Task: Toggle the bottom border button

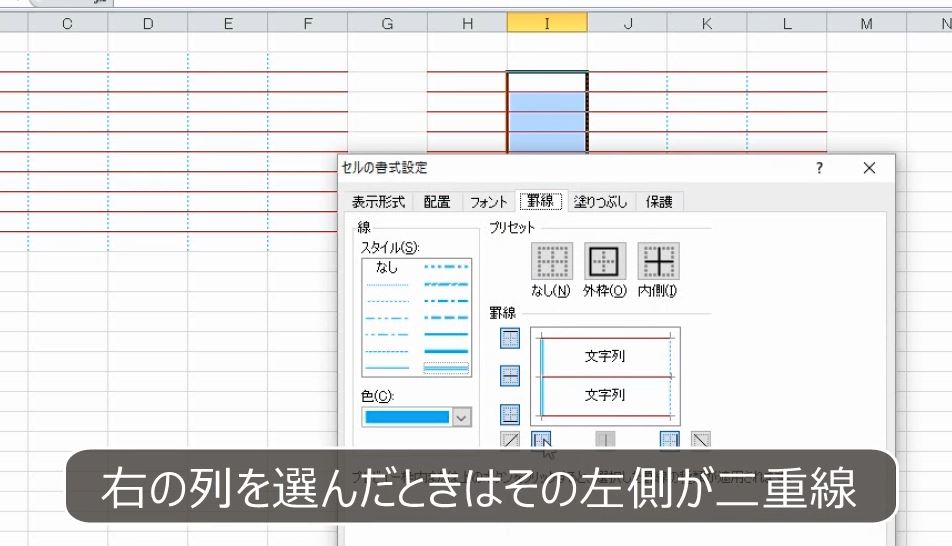Action: 510,414
